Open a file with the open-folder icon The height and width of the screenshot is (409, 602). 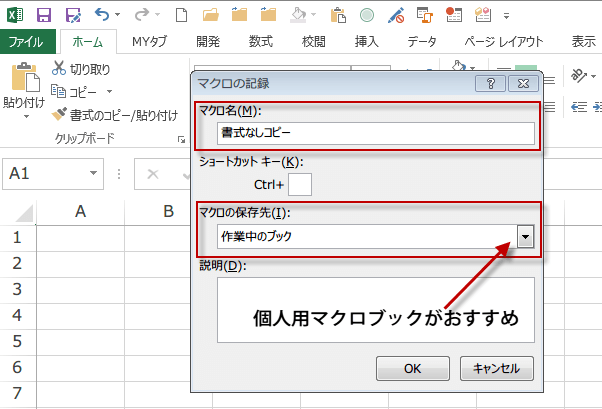(210, 15)
